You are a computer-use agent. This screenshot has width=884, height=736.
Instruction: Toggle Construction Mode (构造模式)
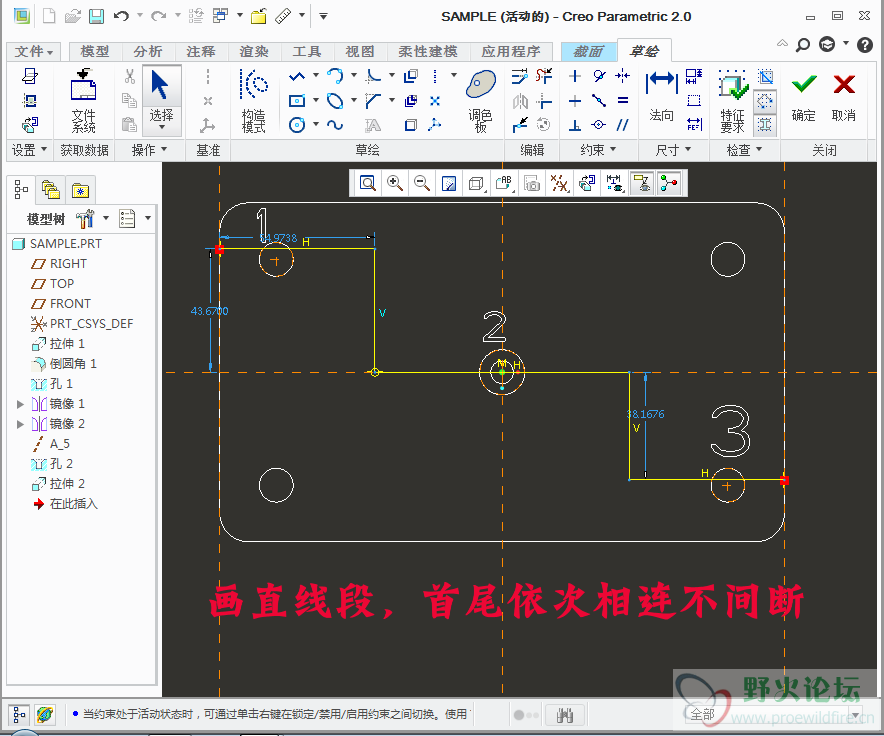[x=253, y=100]
